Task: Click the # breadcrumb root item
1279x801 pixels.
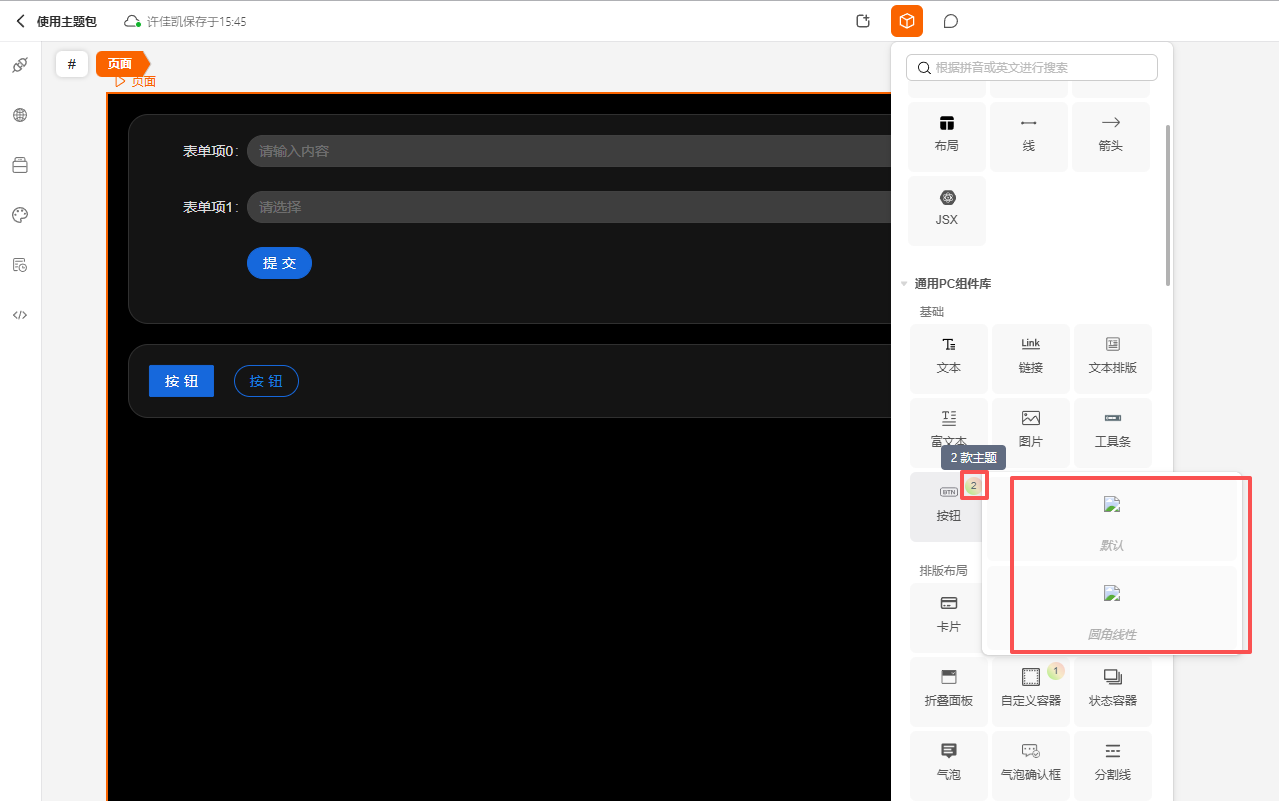Action: click(71, 64)
